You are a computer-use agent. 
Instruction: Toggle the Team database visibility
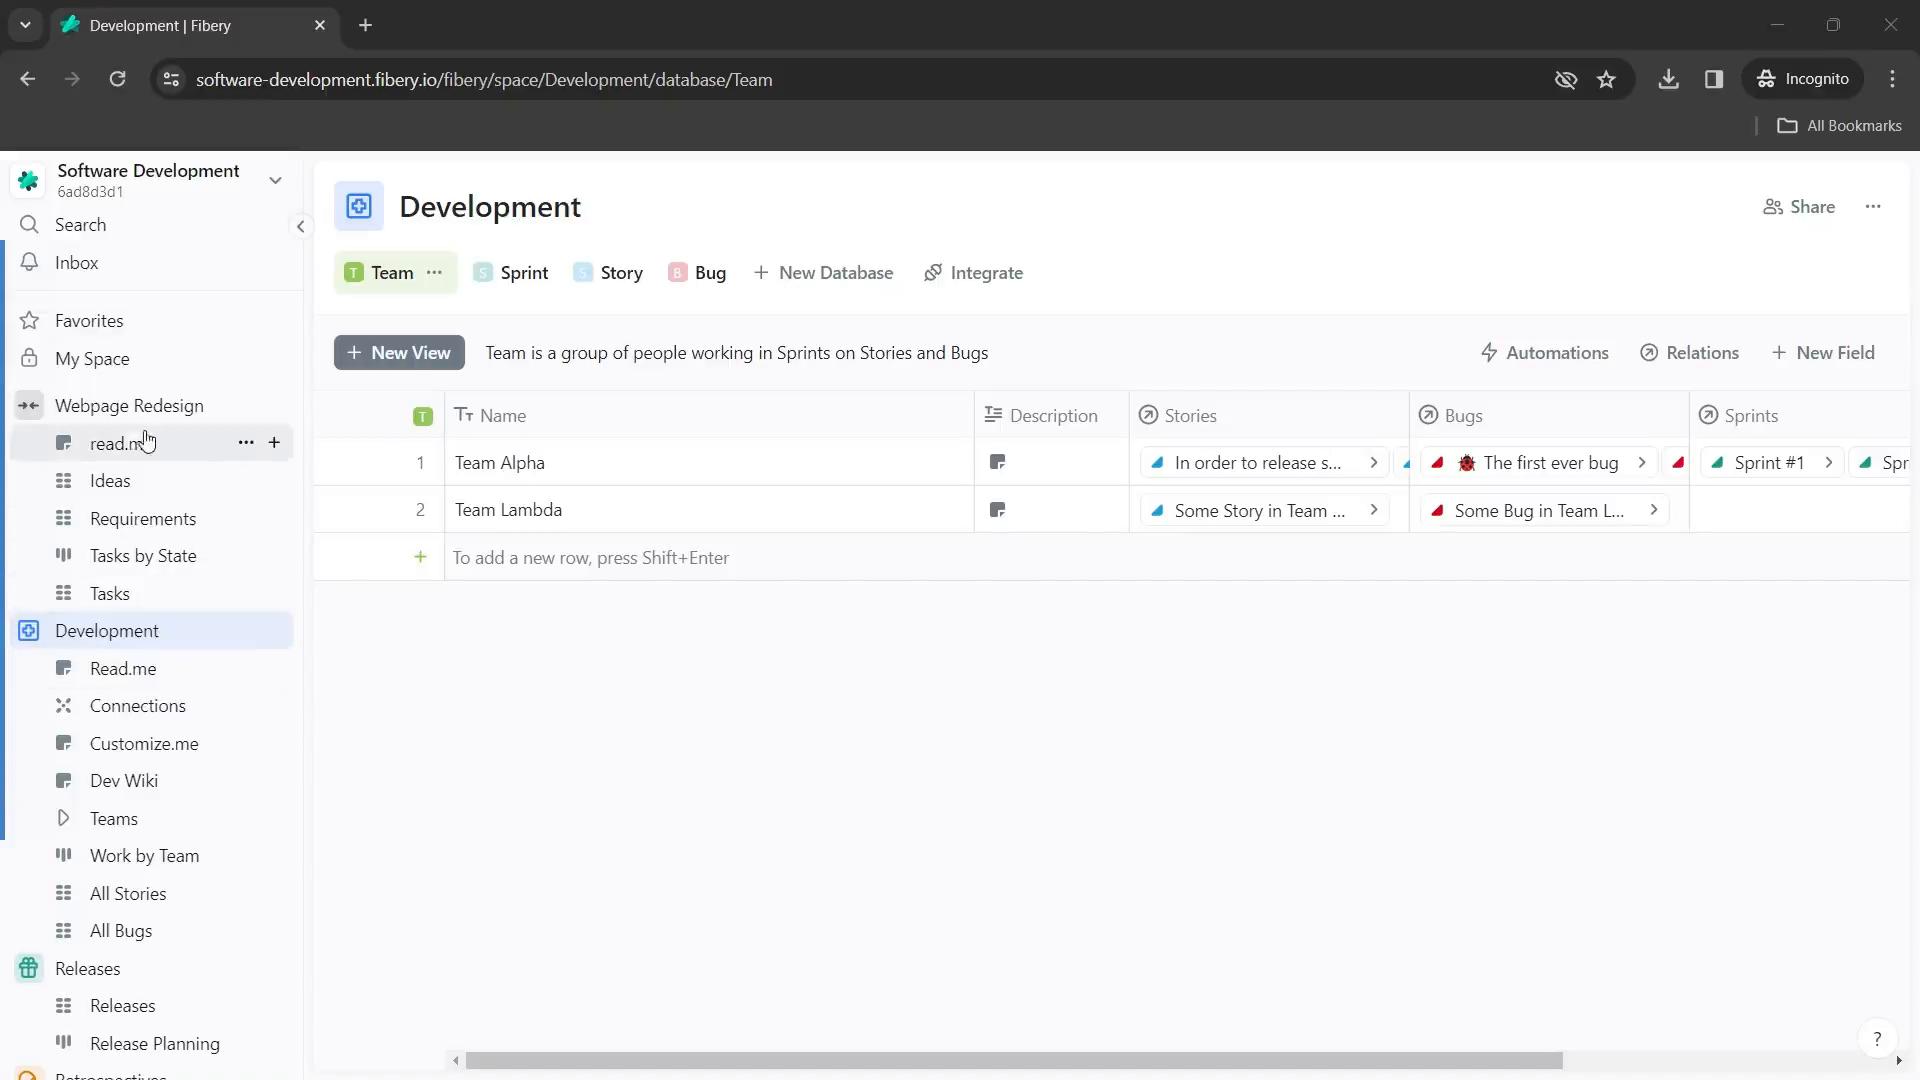click(x=436, y=273)
